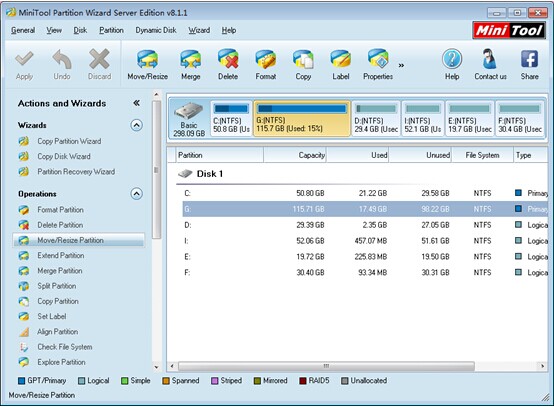Open the General menu
The width and height of the screenshot is (554, 407).
[23, 30]
